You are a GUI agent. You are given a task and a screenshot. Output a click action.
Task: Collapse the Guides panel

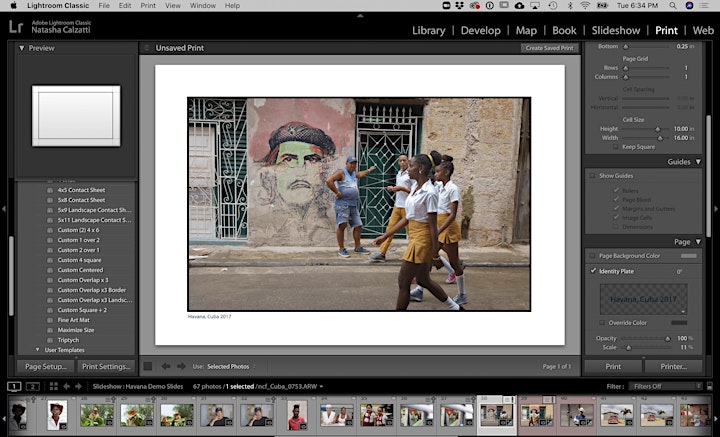pos(698,162)
